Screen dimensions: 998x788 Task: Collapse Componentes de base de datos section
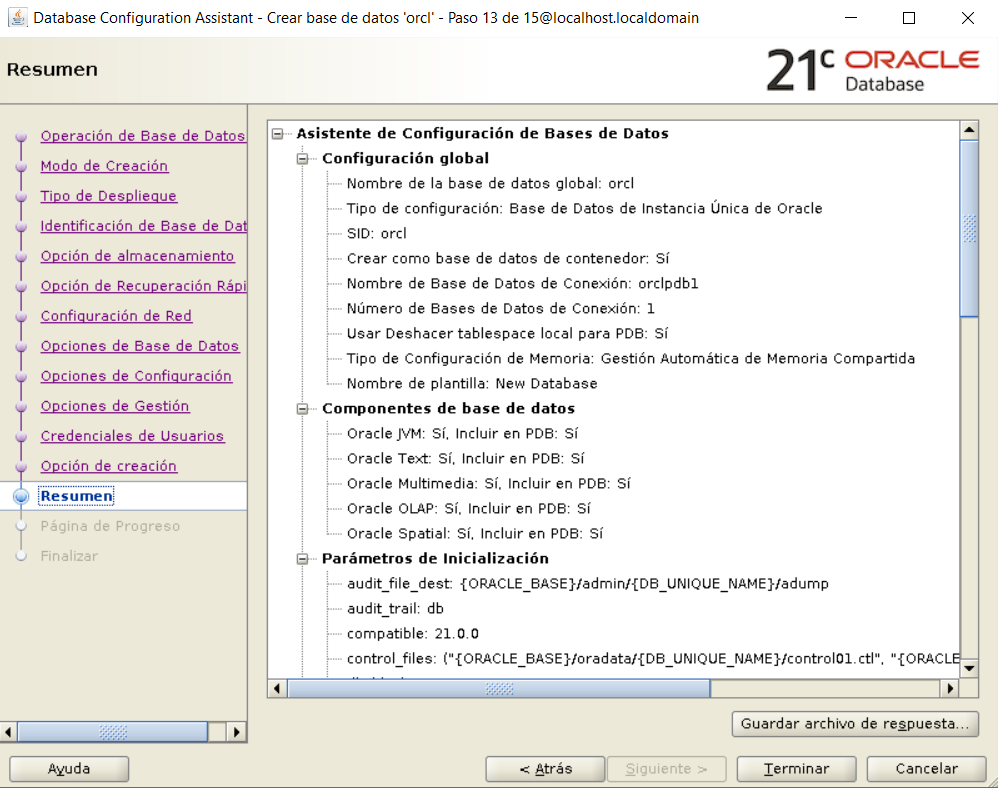coord(303,409)
